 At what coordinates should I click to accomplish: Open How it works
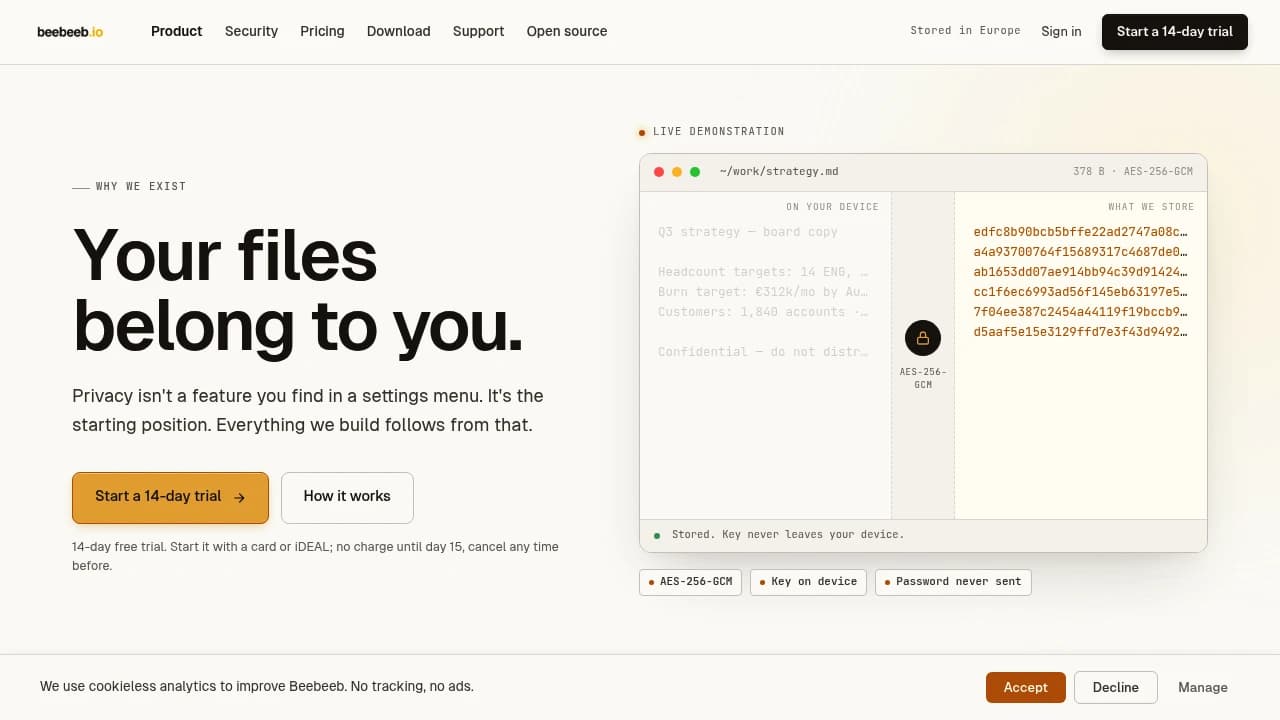tap(347, 497)
